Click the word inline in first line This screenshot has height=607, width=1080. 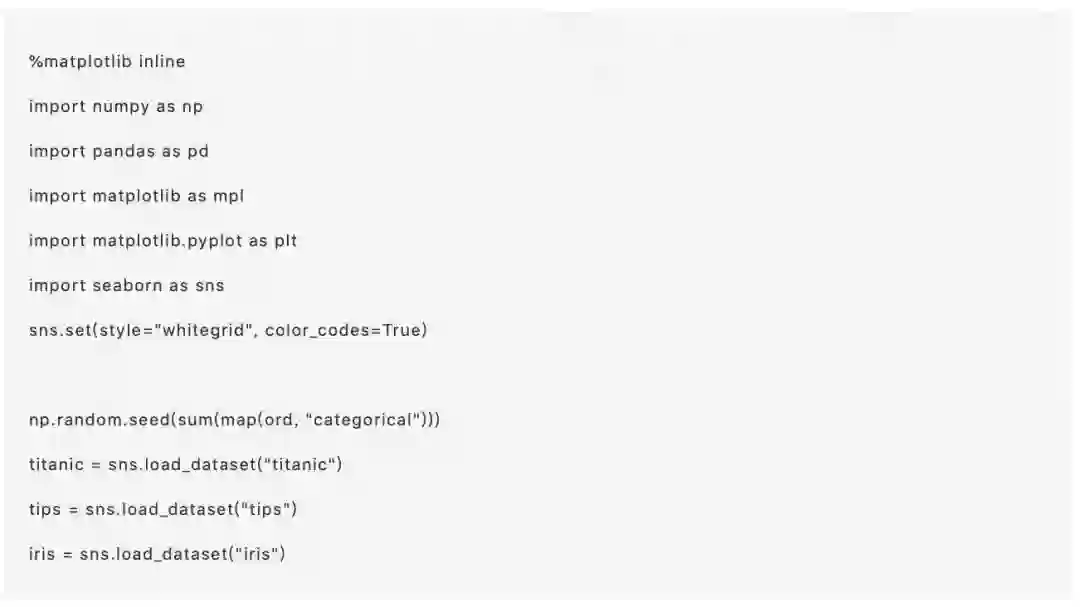162,62
